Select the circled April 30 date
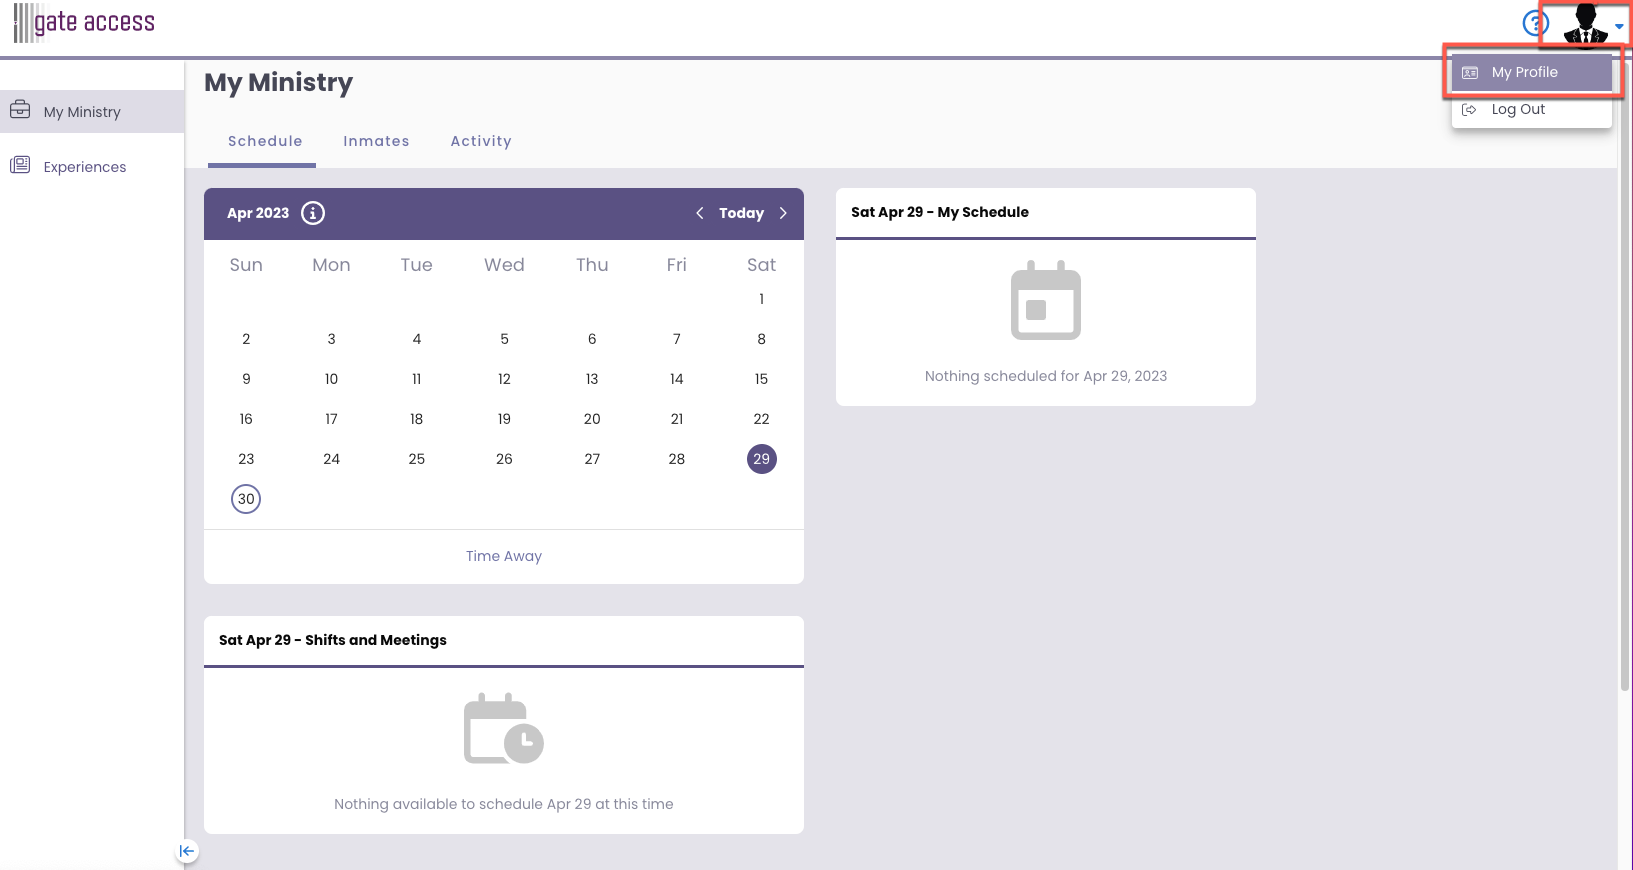Image resolution: width=1633 pixels, height=870 pixels. point(246,499)
